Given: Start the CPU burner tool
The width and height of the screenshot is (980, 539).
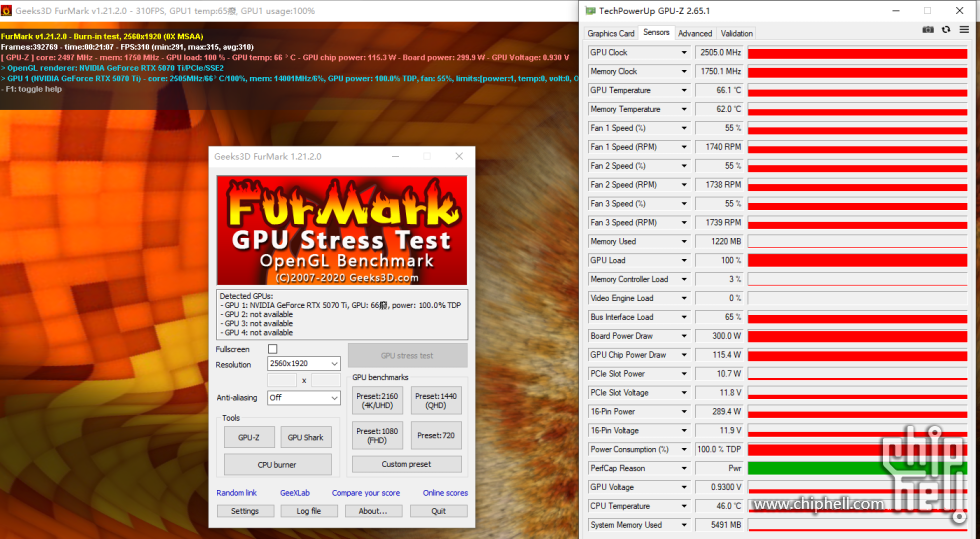Looking at the screenshot, I should [x=278, y=465].
